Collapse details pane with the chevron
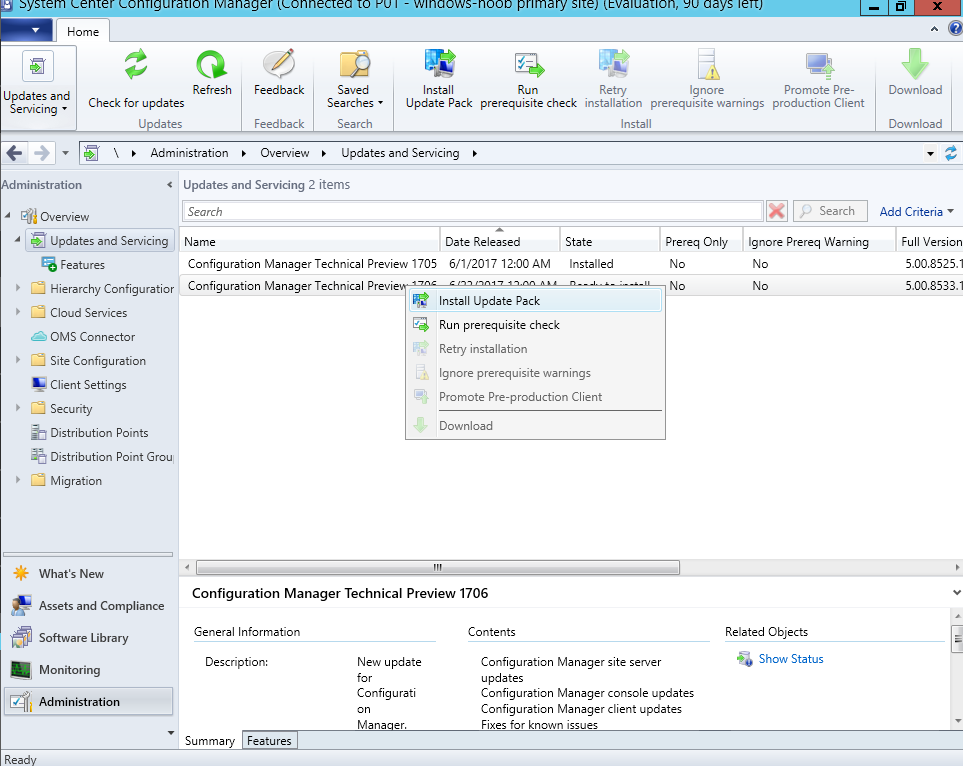 click(x=956, y=593)
